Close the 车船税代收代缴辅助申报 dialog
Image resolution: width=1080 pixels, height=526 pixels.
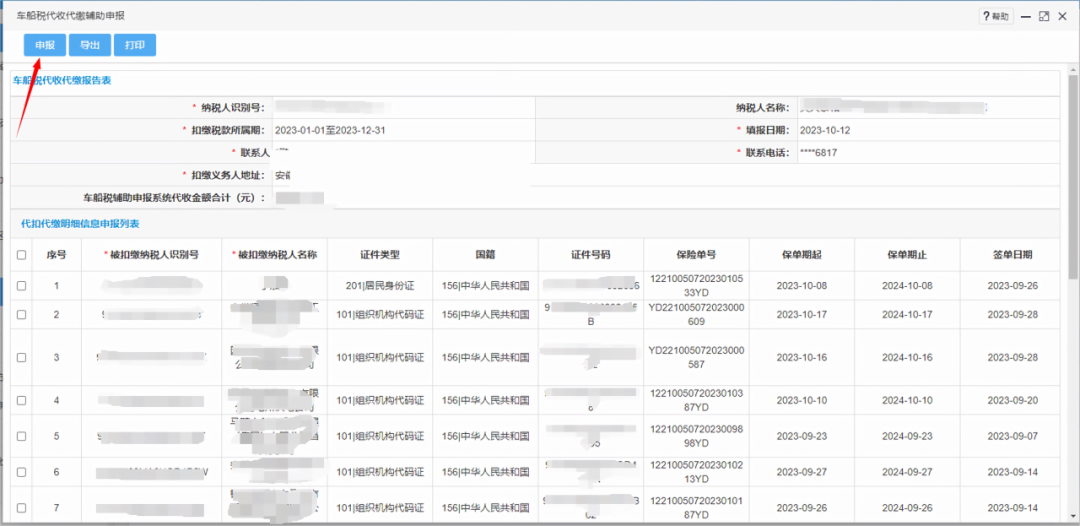[x=1063, y=16]
